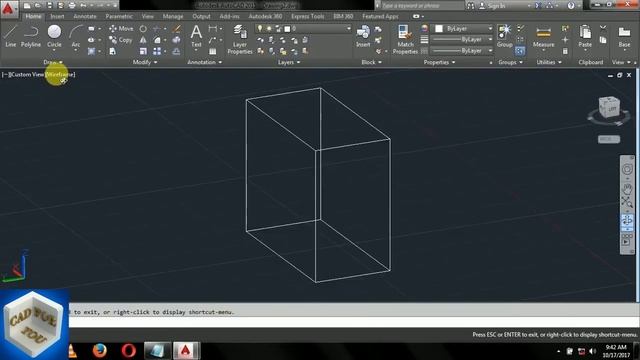Click the Erase tool icon
Viewport: 640px width, 360px height.
click(176, 29)
